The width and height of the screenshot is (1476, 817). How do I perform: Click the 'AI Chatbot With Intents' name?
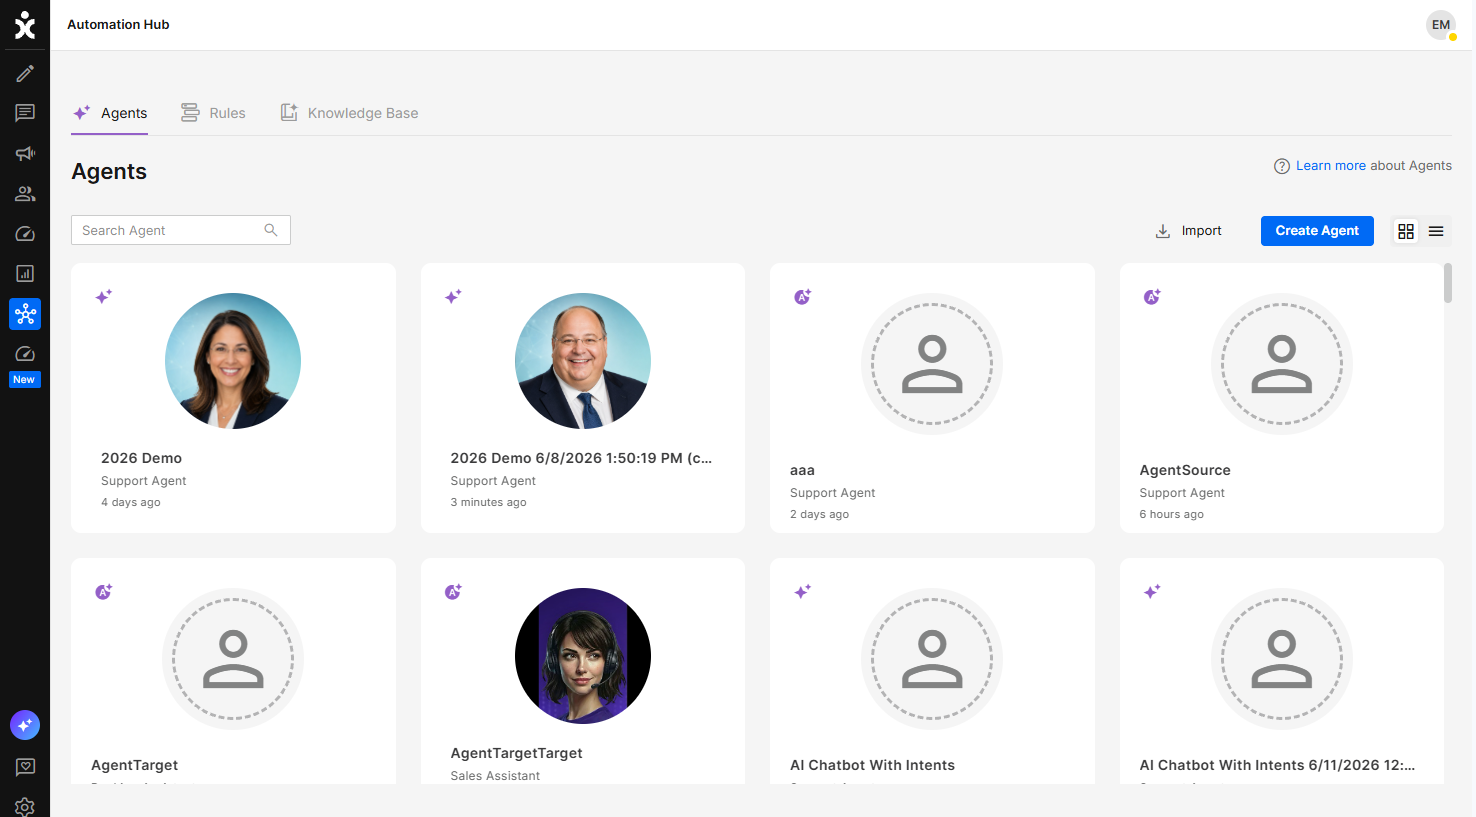[x=872, y=765]
